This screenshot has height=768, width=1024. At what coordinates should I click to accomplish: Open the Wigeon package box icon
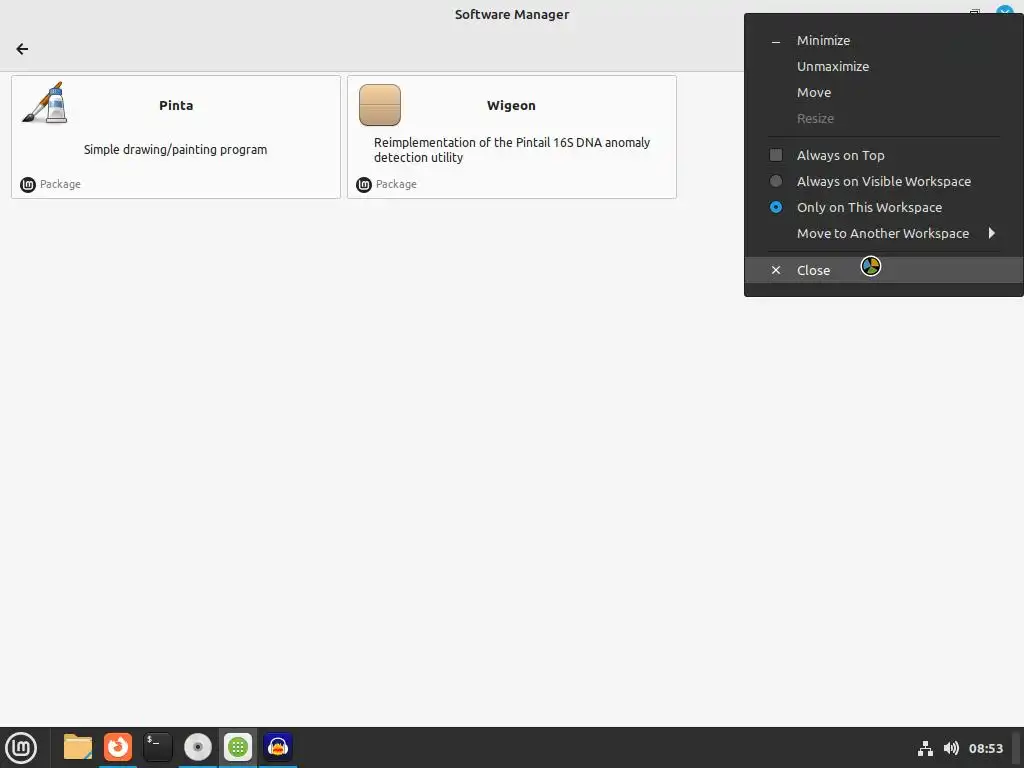click(x=379, y=104)
